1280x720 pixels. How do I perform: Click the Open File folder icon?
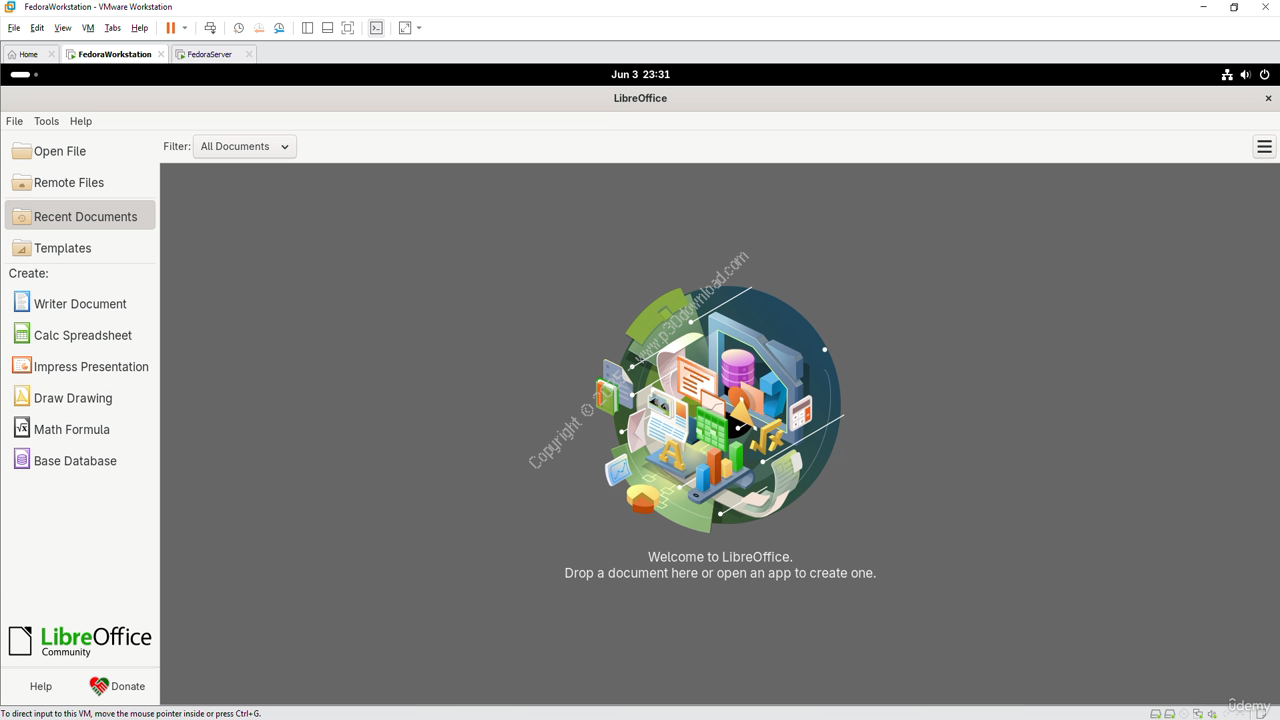click(x=21, y=151)
